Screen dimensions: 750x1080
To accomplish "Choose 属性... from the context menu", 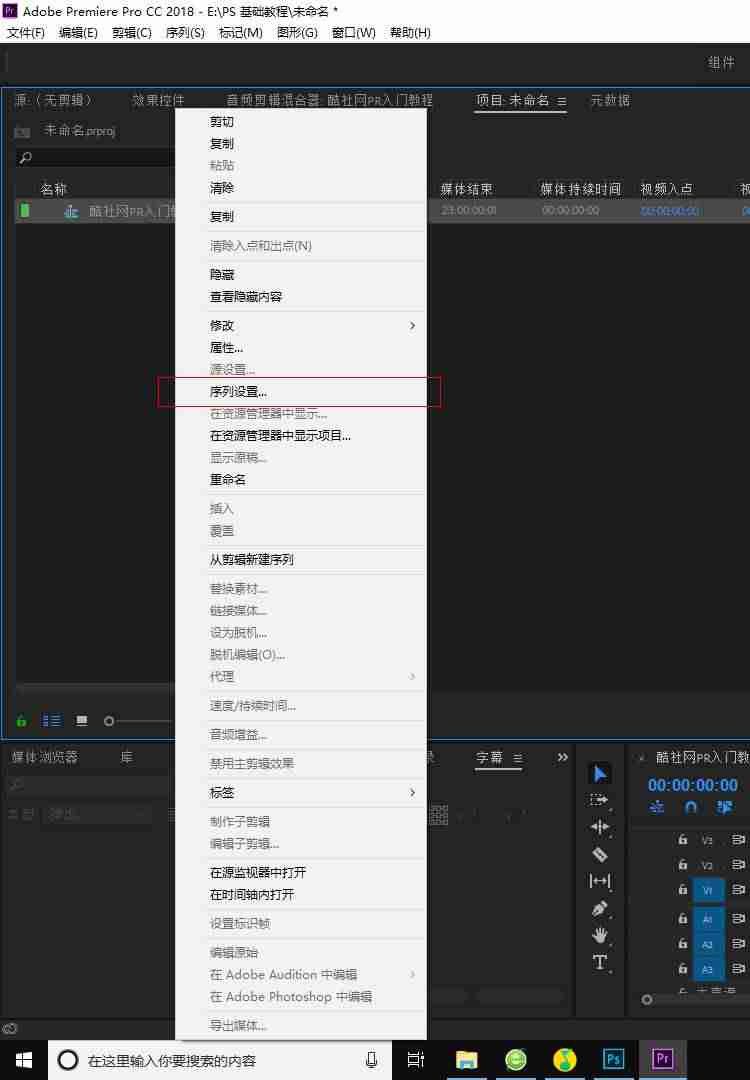I will [301, 347].
